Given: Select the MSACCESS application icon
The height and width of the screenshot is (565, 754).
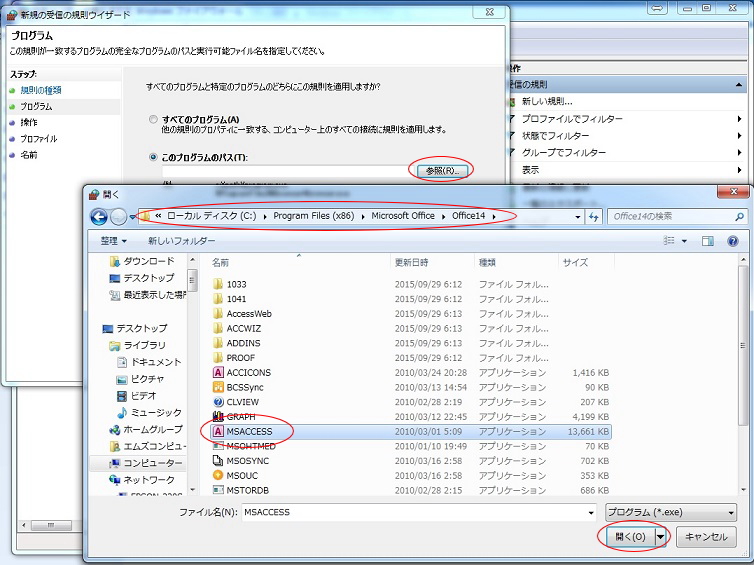Looking at the screenshot, I should coord(218,431).
